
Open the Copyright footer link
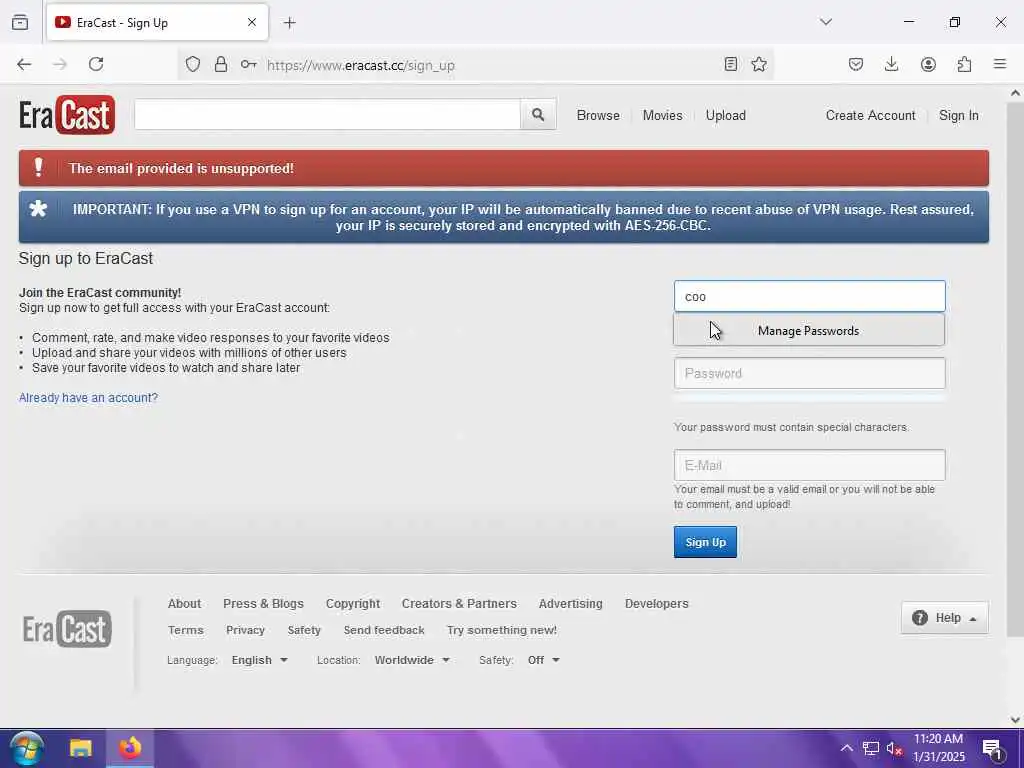pyautogui.click(x=353, y=604)
